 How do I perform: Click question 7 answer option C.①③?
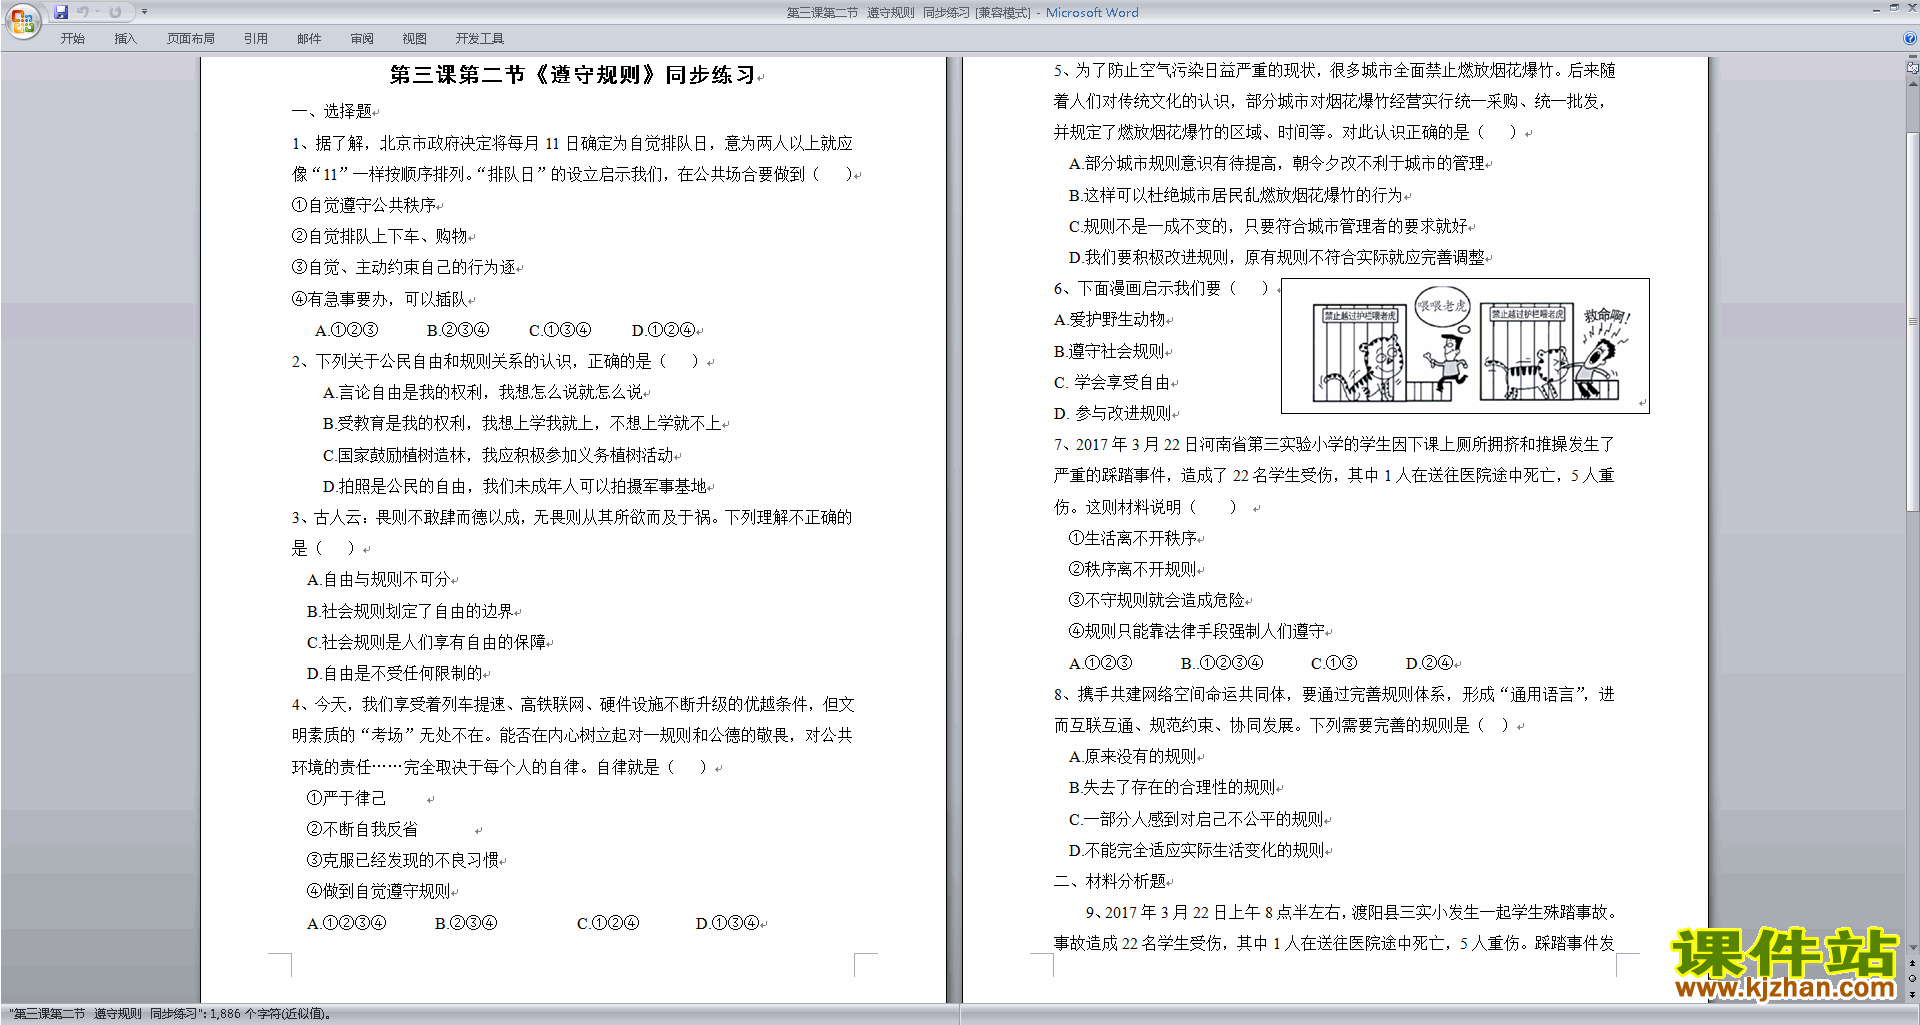pyautogui.click(x=1334, y=663)
